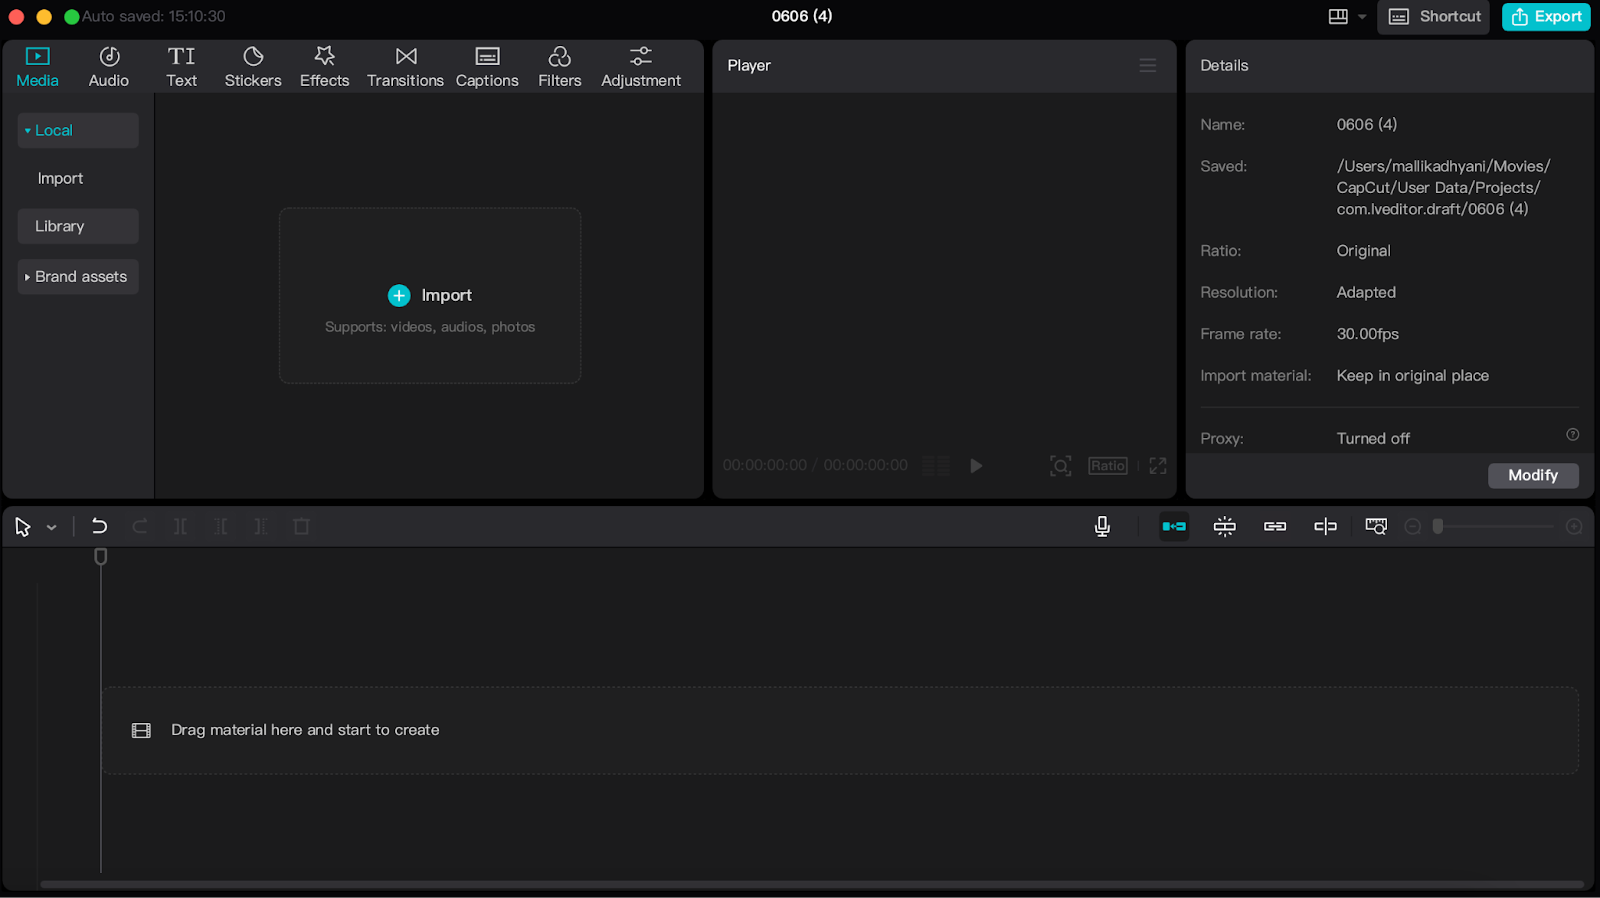Open the Stickers tab
Viewport: 1600px width, 898px height.
[253, 67]
